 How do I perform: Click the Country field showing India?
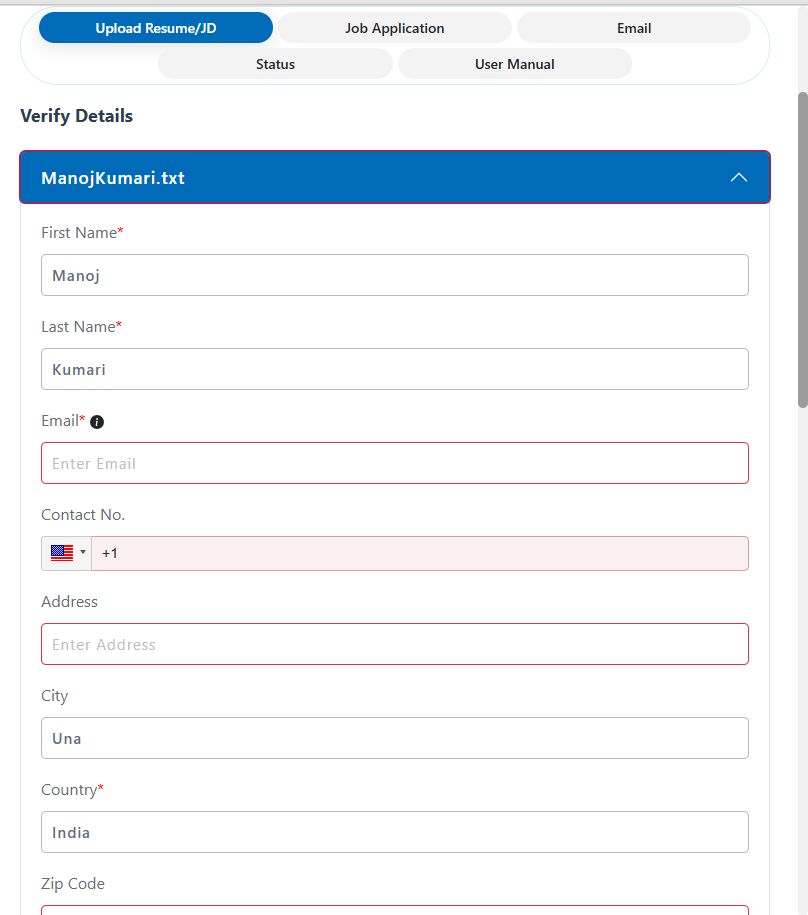395,832
